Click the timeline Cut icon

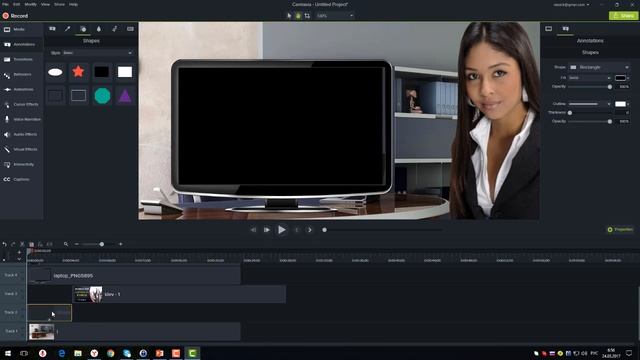coord(22,244)
